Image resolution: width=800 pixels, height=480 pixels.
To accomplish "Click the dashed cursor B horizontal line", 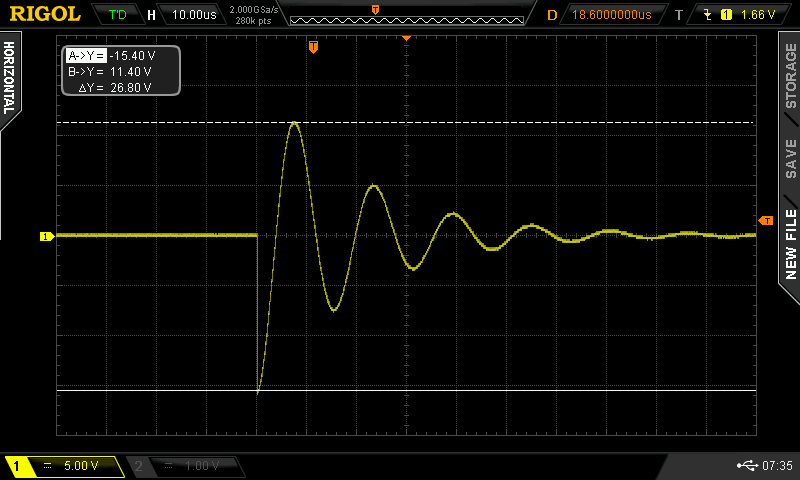I will [x=406, y=122].
